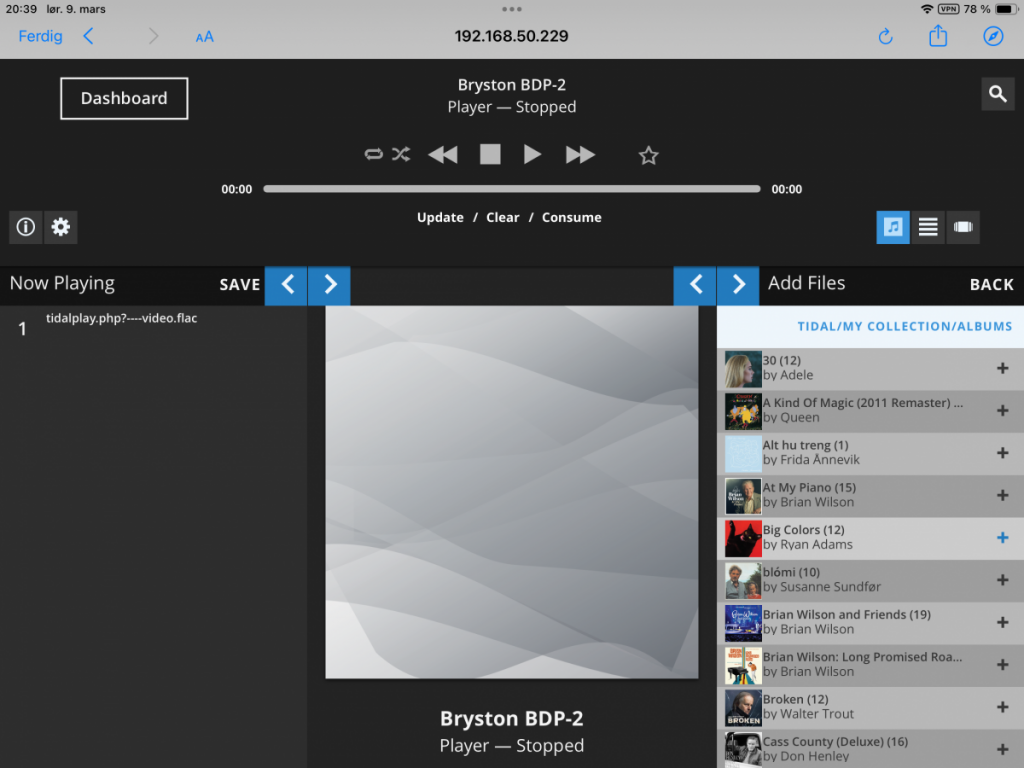Collapse Now Playing panel with left arrow
Image resolution: width=1024 pixels, height=768 pixels.
coord(287,285)
